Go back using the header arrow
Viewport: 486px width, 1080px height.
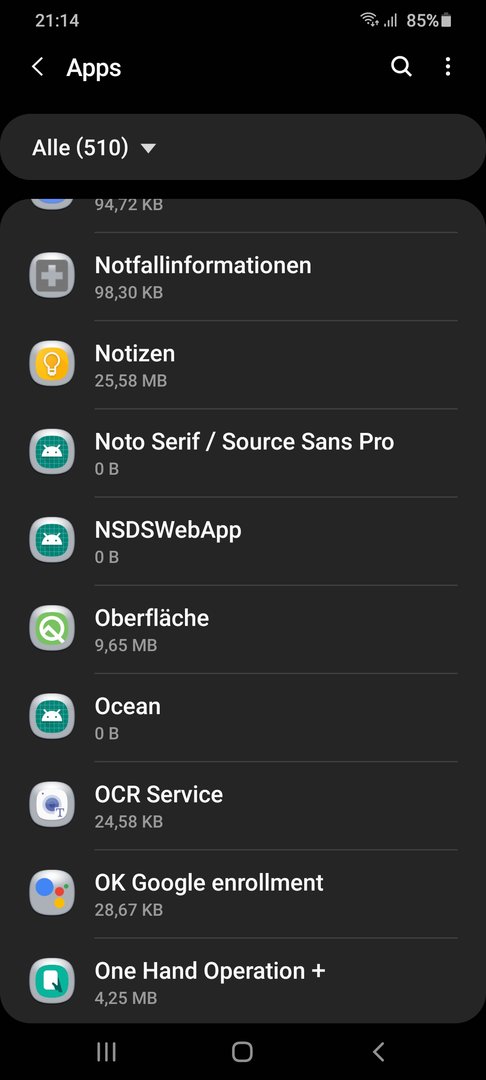click(x=38, y=67)
